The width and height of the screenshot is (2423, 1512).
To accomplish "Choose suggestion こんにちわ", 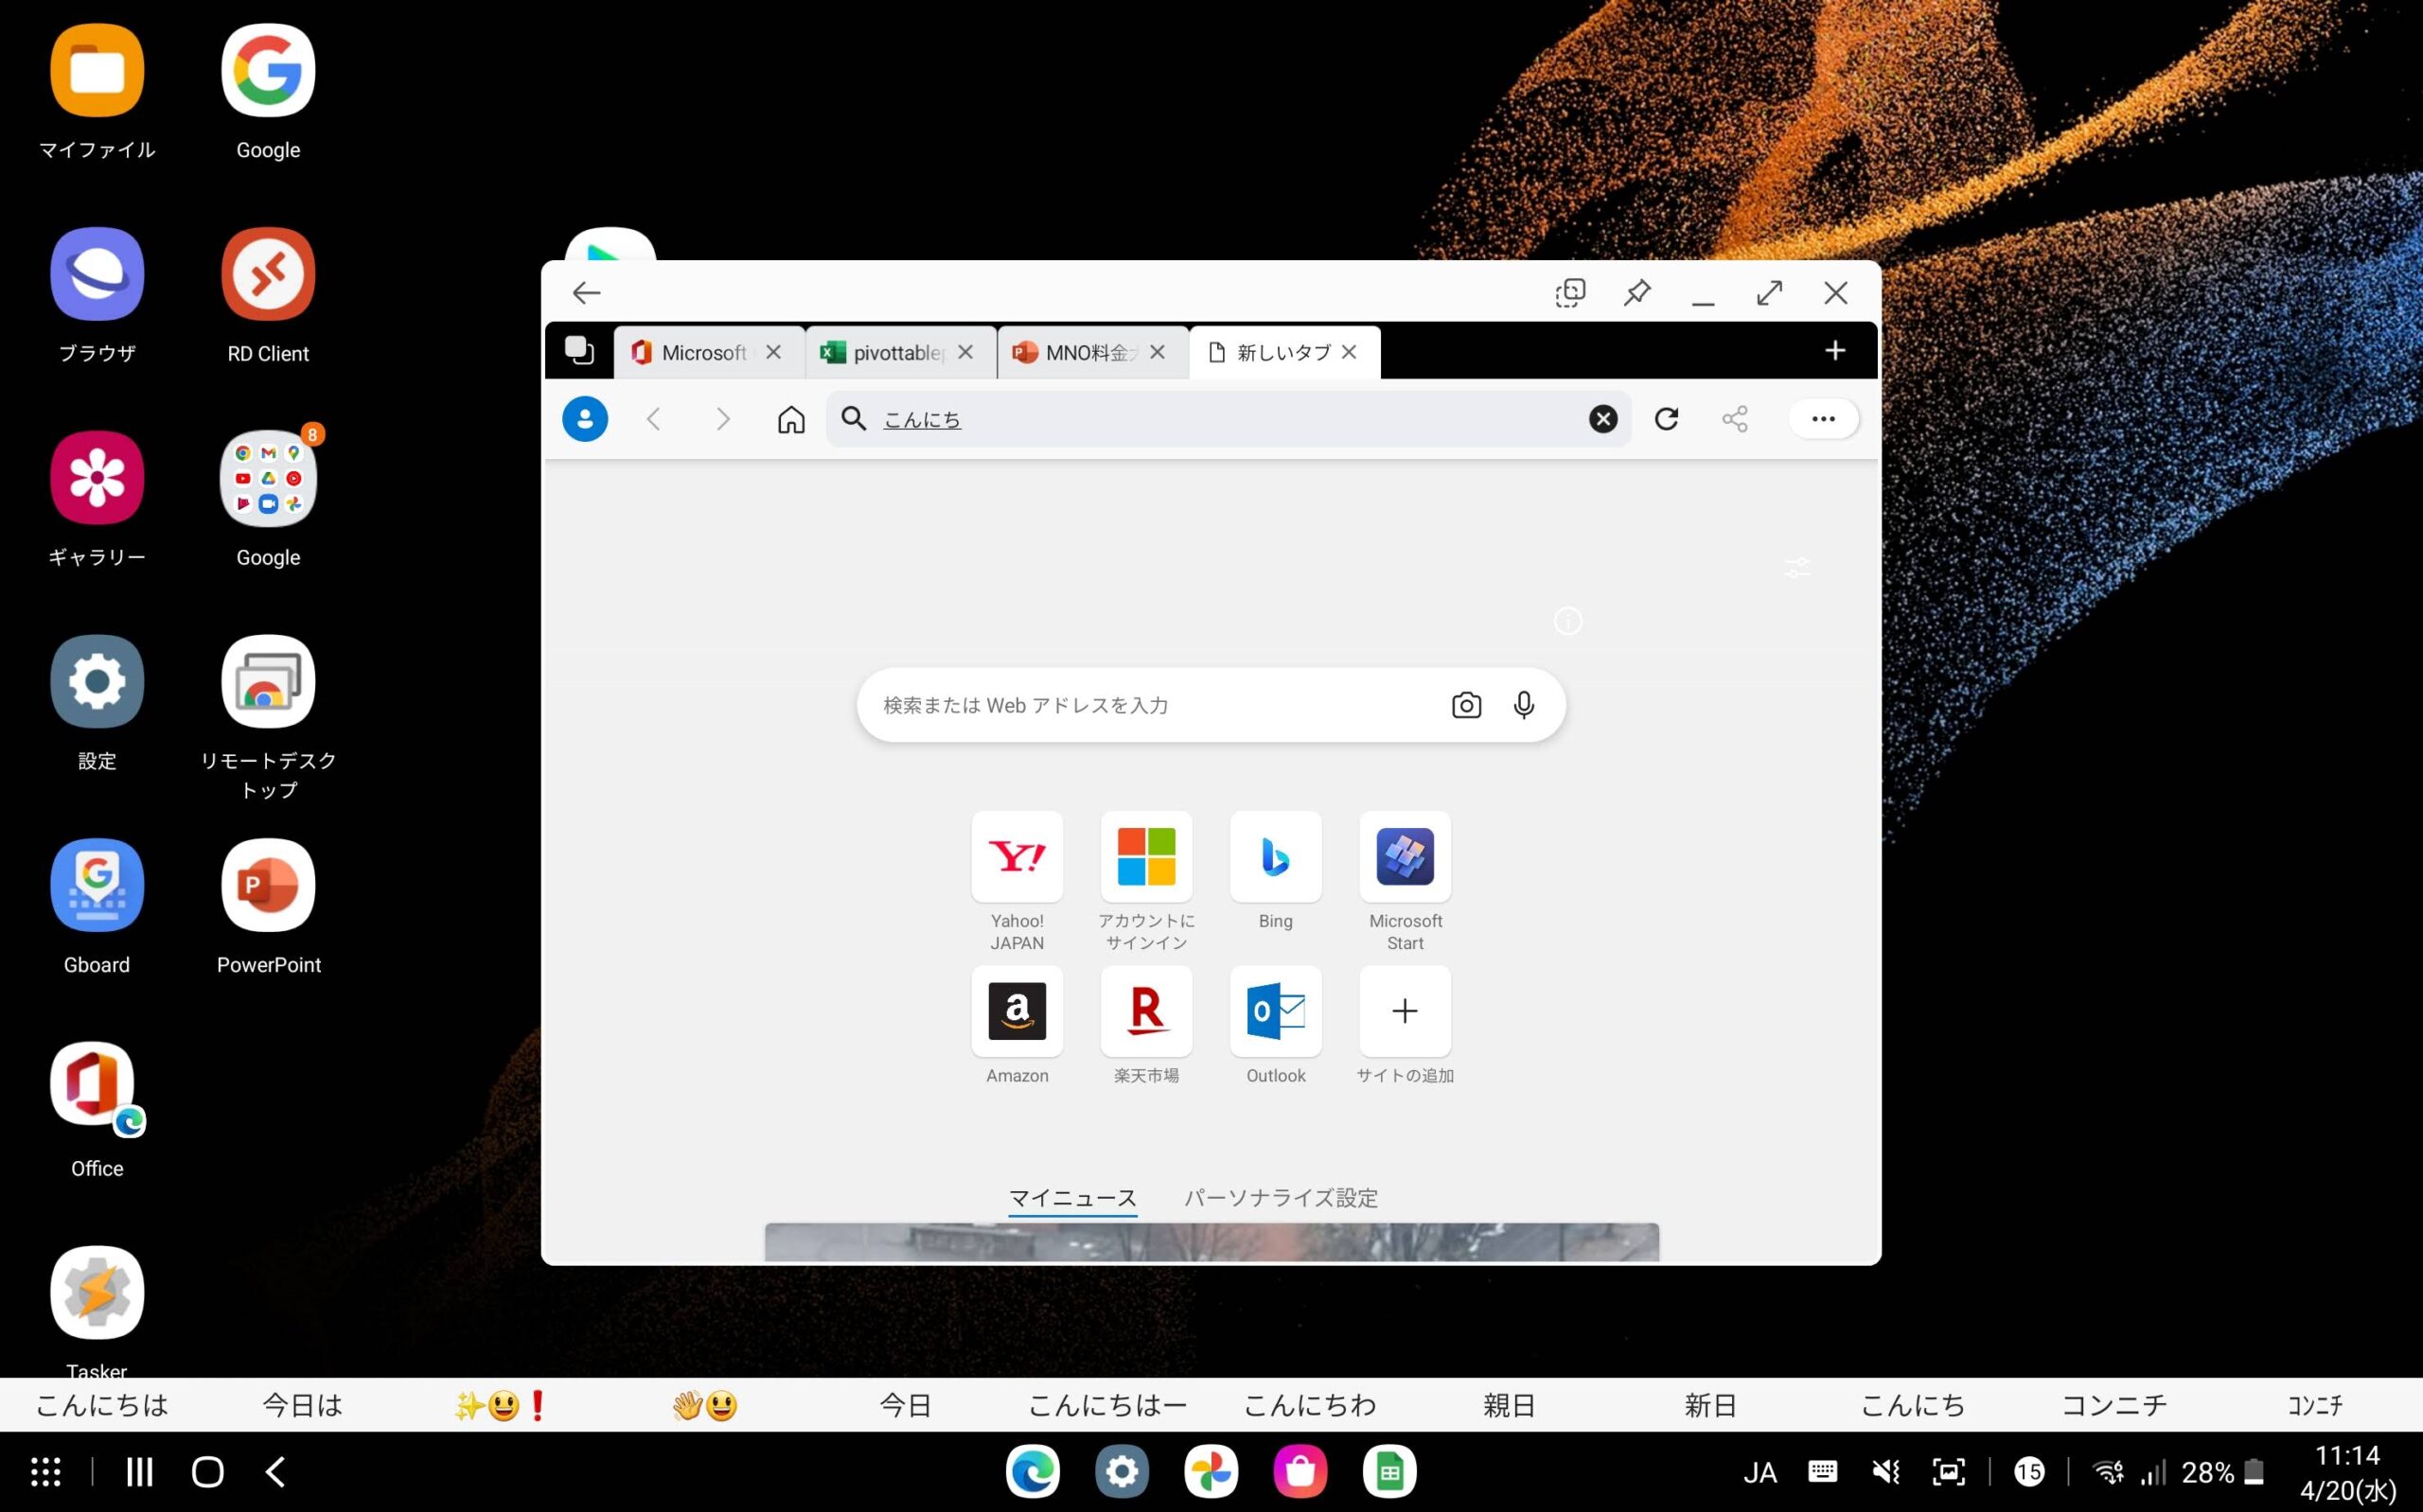I will coord(1309,1405).
